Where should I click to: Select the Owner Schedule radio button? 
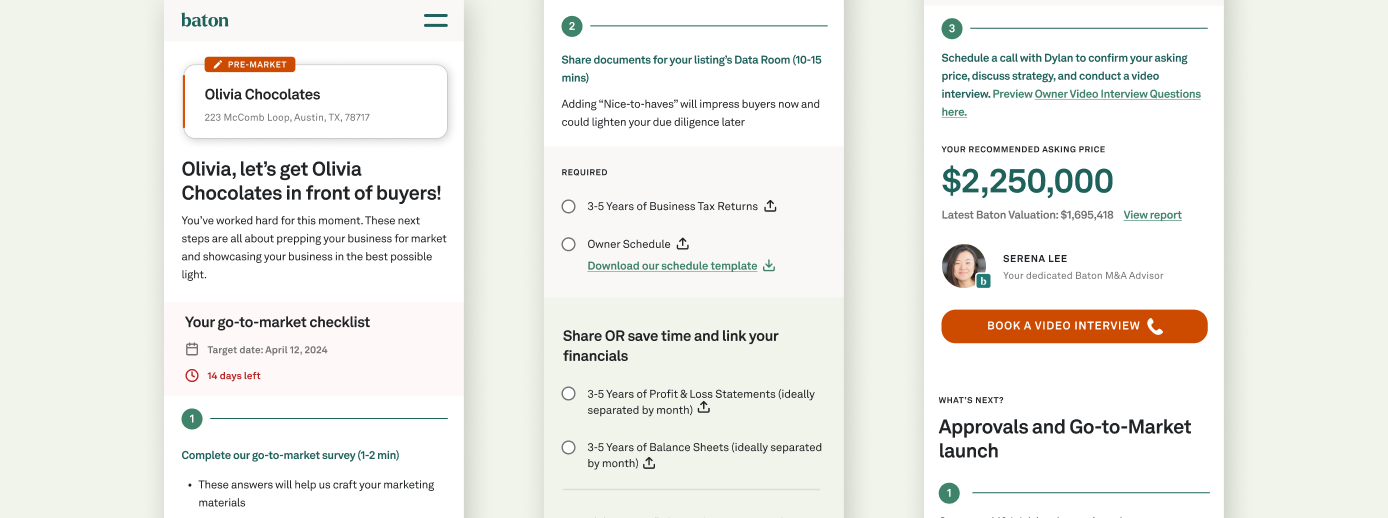568,244
